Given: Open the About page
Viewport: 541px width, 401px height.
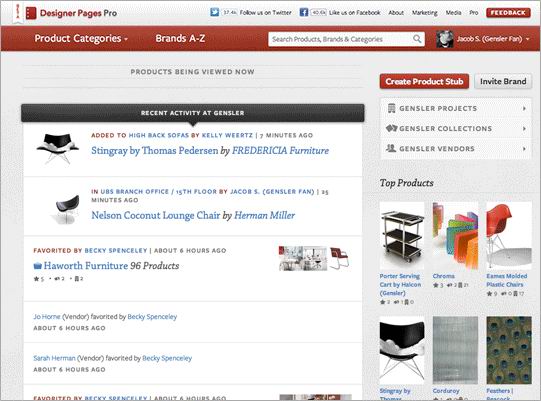Looking at the screenshot, I should [x=396, y=13].
